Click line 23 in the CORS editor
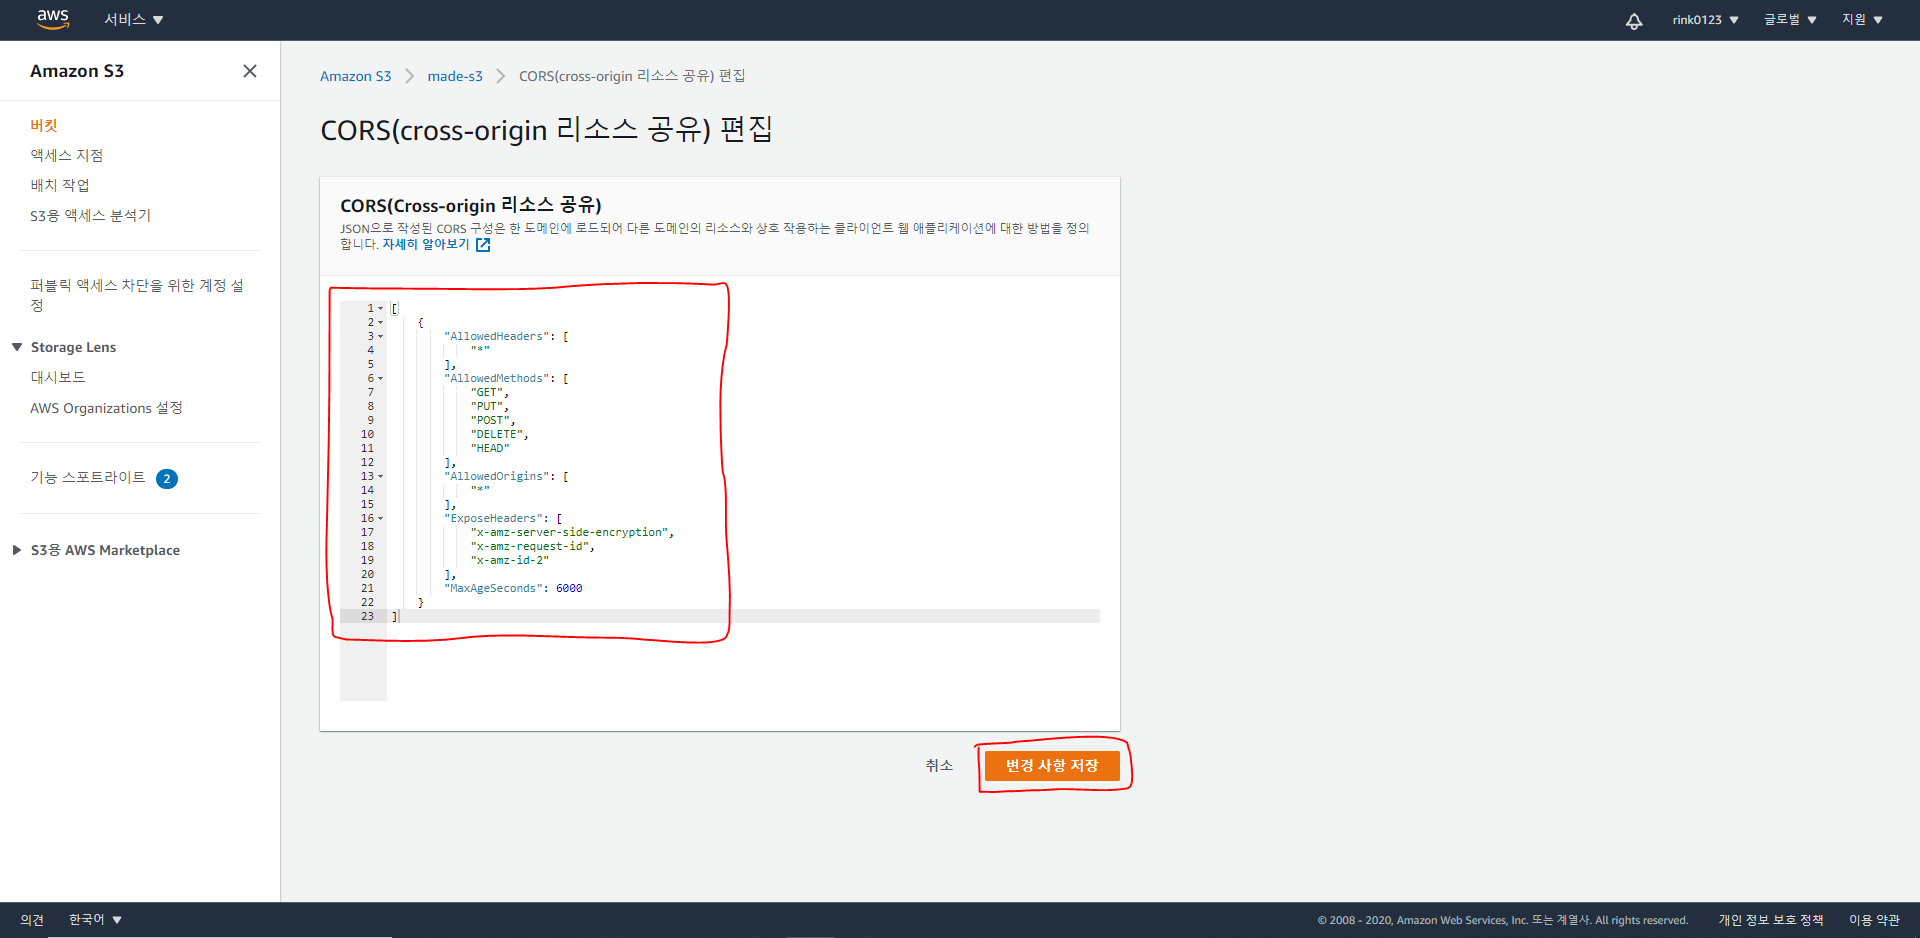 point(743,617)
